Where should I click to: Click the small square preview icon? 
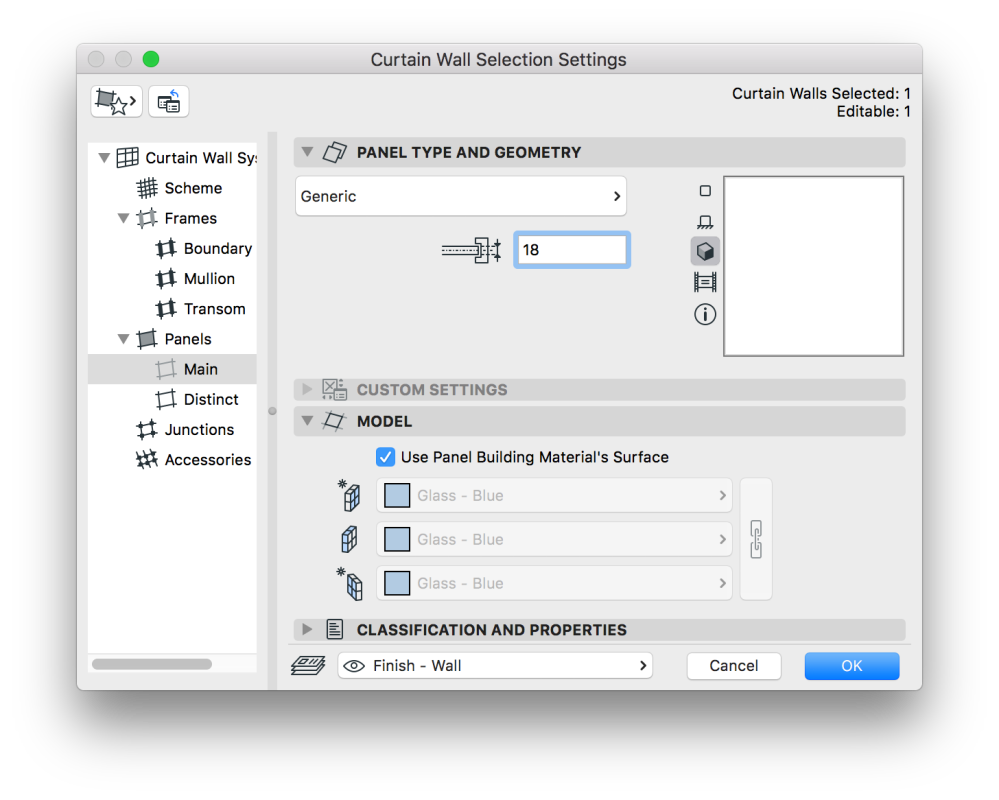705,191
